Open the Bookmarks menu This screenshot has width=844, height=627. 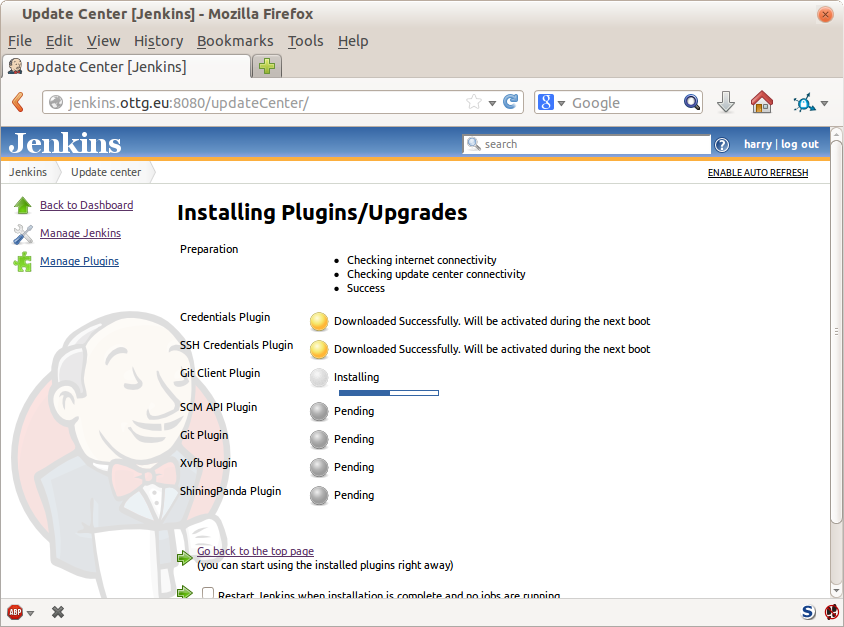coord(235,41)
